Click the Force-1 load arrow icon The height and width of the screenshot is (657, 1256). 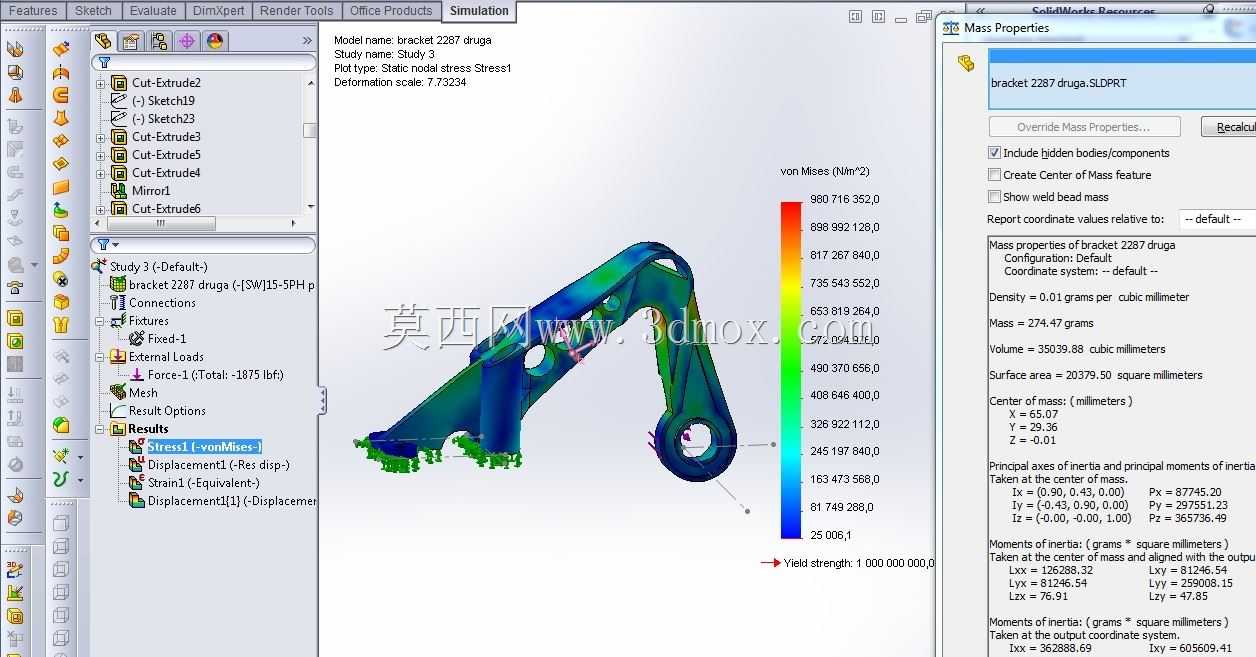[137, 375]
